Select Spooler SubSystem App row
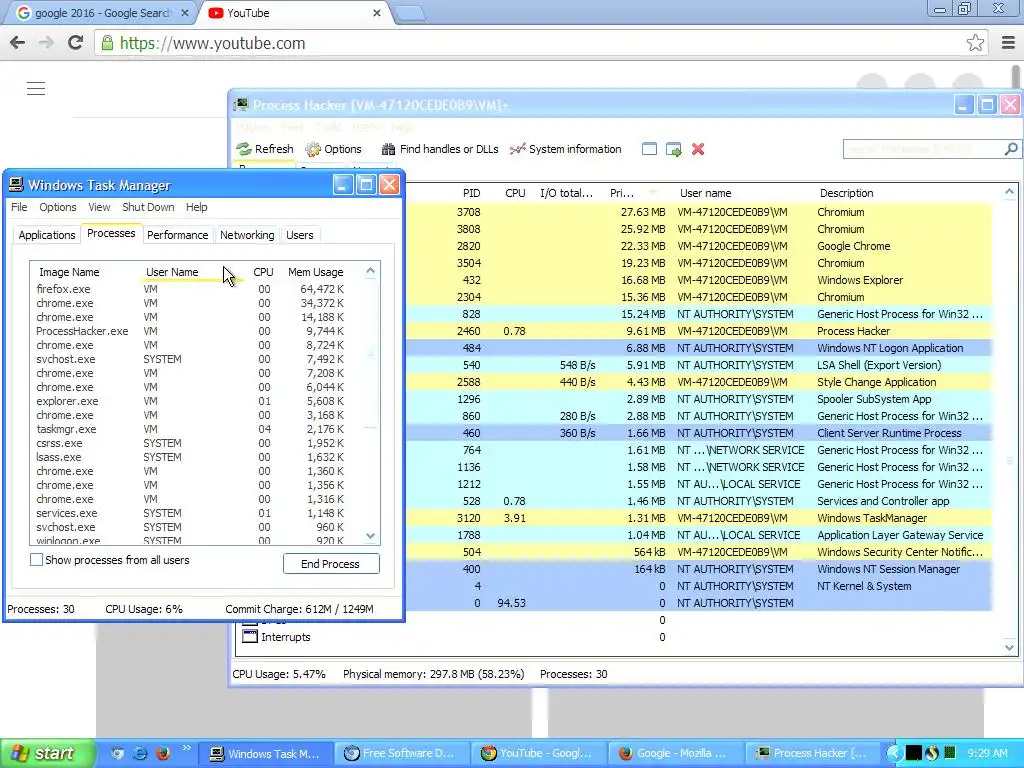This screenshot has width=1024, height=768. 699,399
